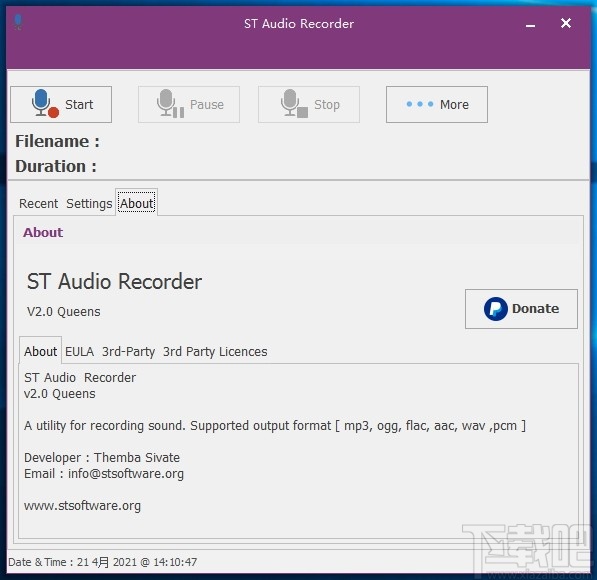Select the inner About sub-tab

(40, 351)
